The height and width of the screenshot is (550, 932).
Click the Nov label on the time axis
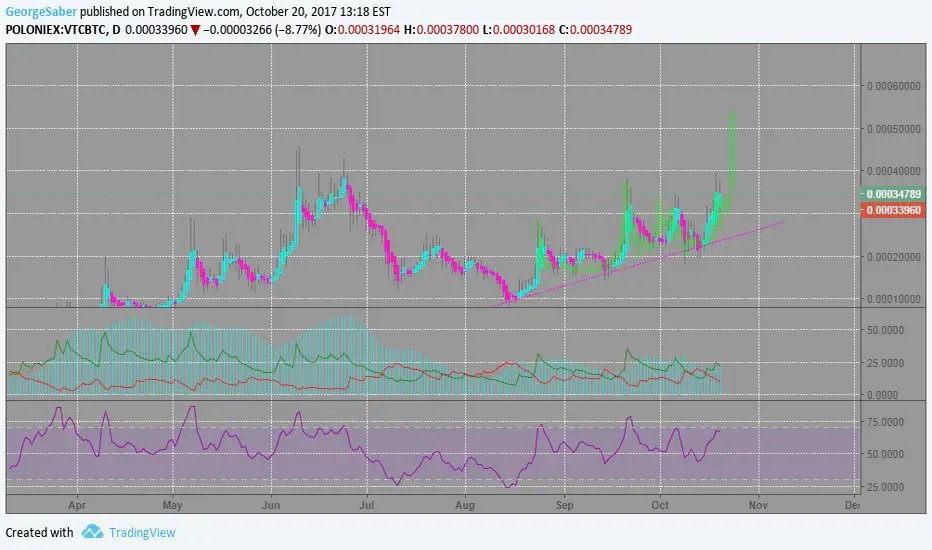coord(758,505)
